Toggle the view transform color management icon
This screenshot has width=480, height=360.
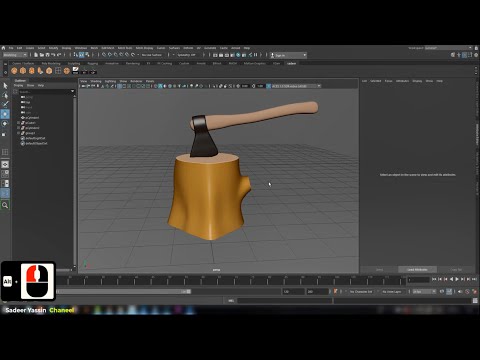(268, 86)
